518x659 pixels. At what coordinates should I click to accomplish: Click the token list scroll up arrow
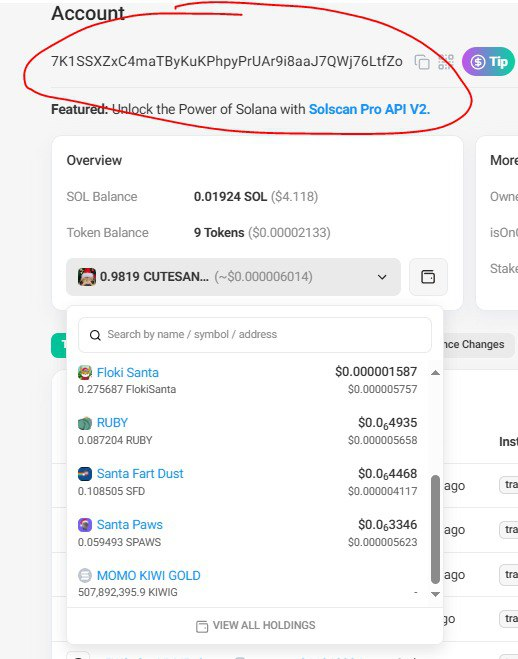point(436,373)
